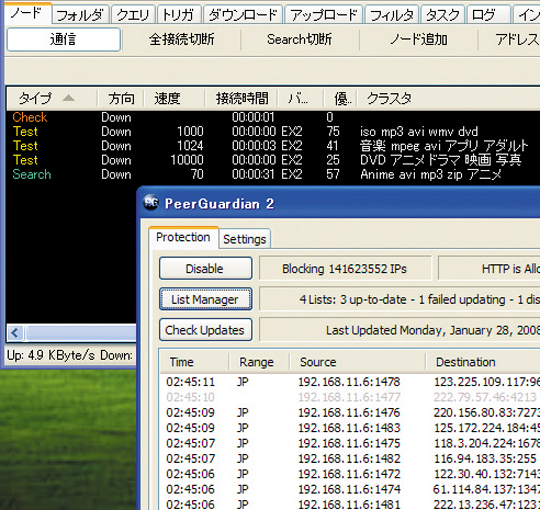
Task: Click the horizontal scrollbar track of node list
Action: (x=81, y=333)
